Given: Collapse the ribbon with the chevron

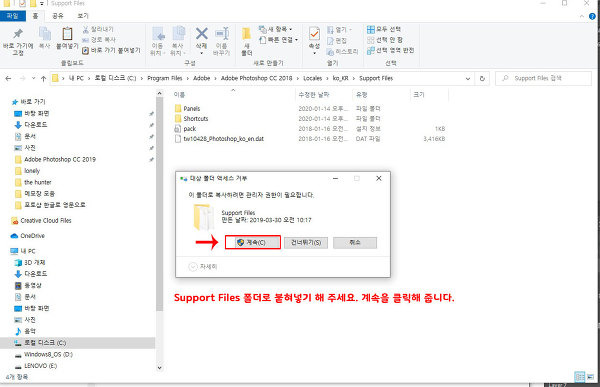Looking at the screenshot, I should (582, 16).
